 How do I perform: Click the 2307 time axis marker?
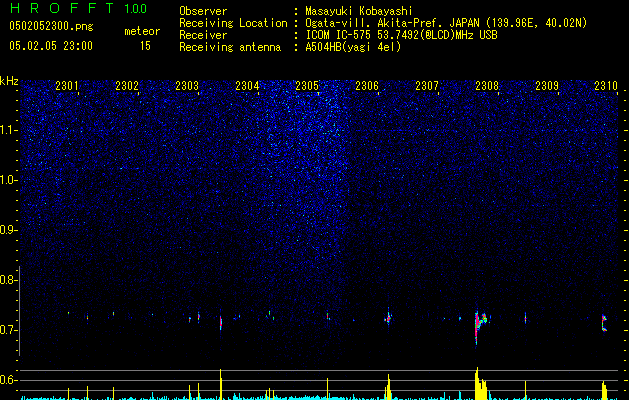(427, 86)
